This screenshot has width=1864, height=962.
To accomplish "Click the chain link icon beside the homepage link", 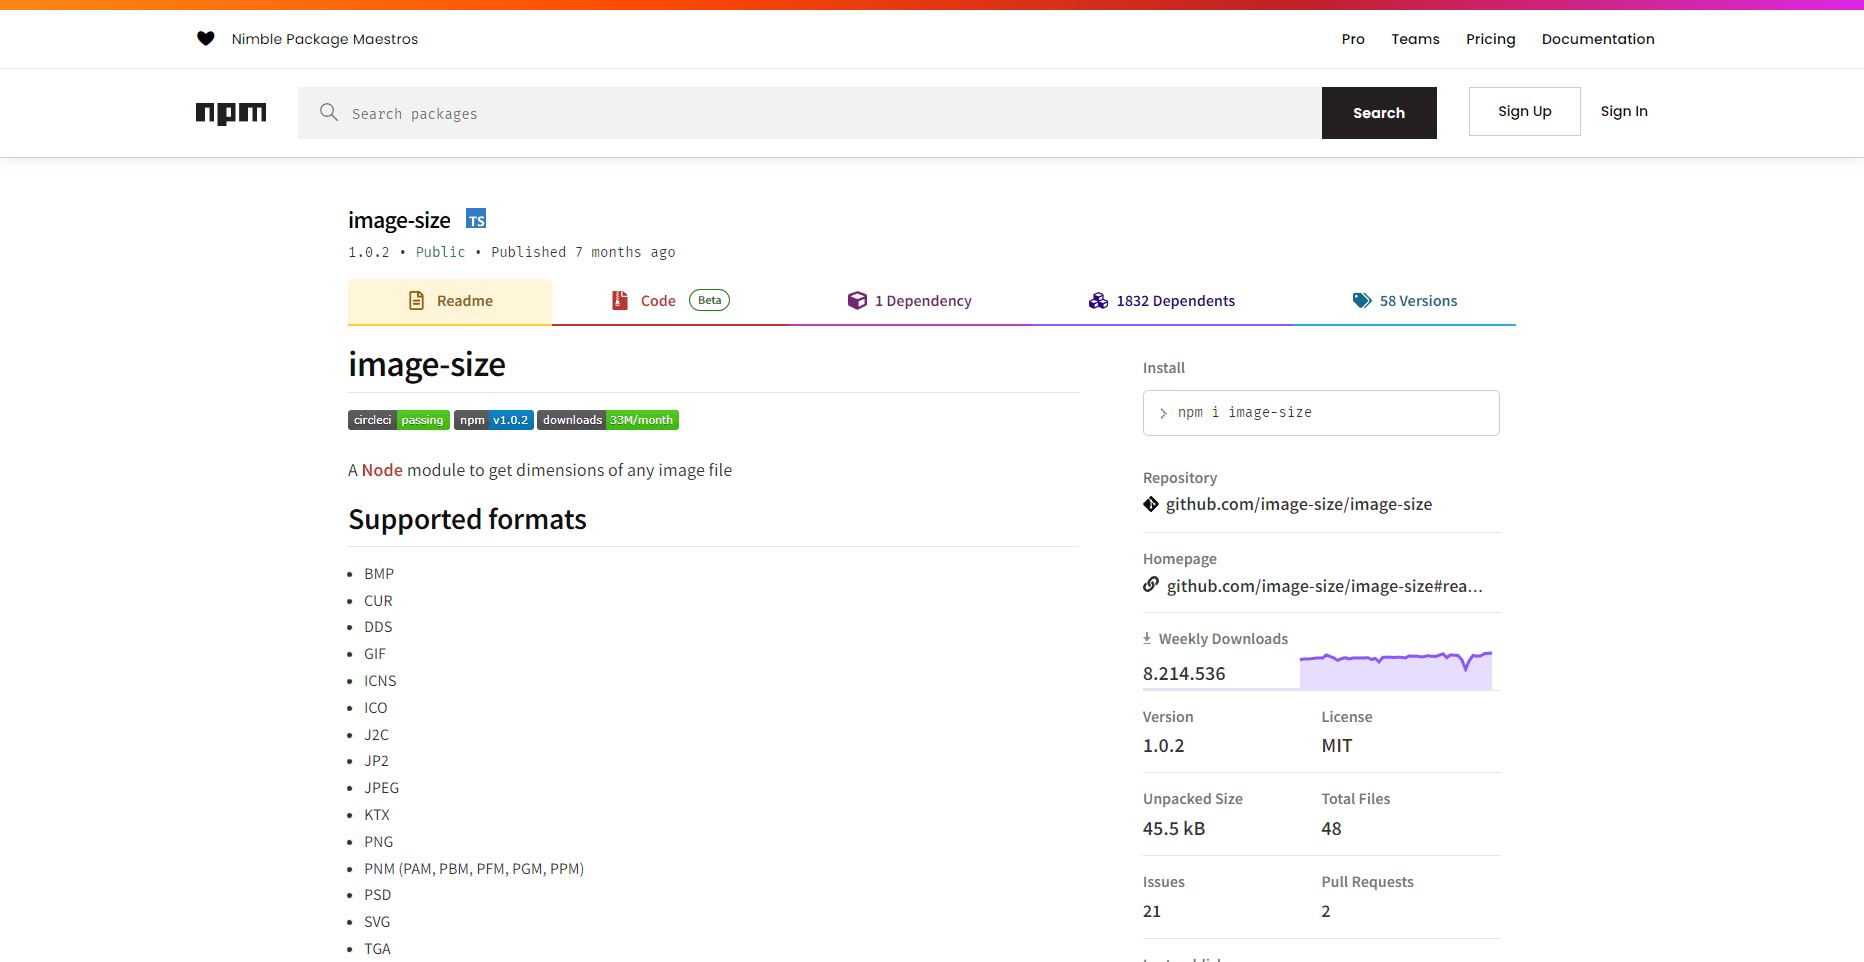I will click(x=1151, y=585).
